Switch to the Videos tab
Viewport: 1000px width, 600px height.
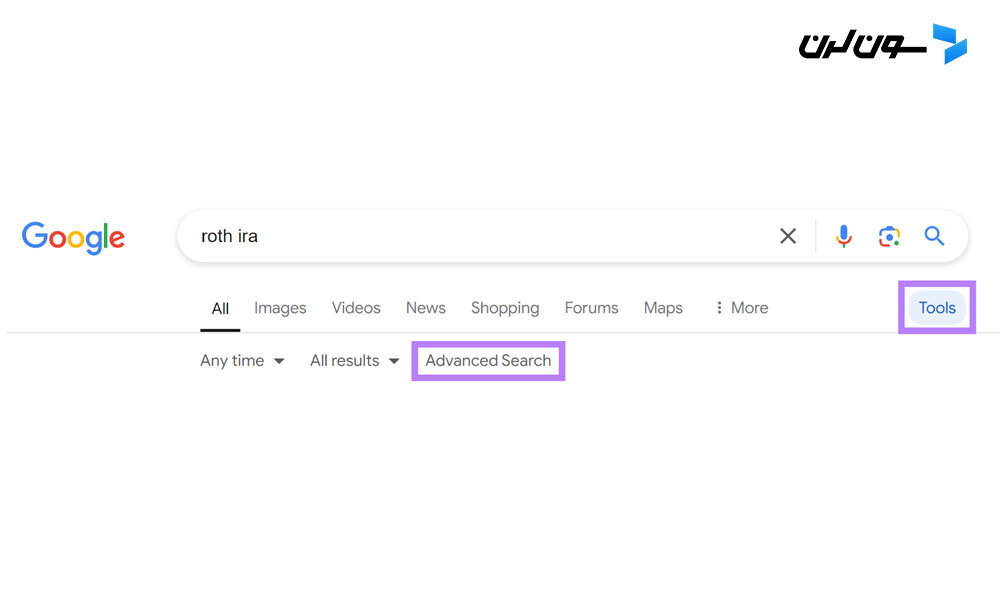[x=356, y=308]
